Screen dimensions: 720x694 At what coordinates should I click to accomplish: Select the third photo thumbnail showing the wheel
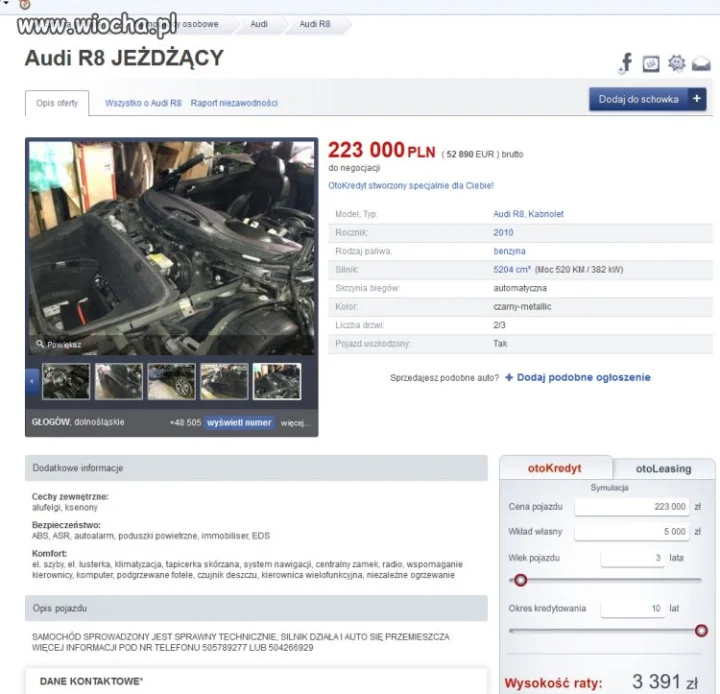tap(172, 381)
